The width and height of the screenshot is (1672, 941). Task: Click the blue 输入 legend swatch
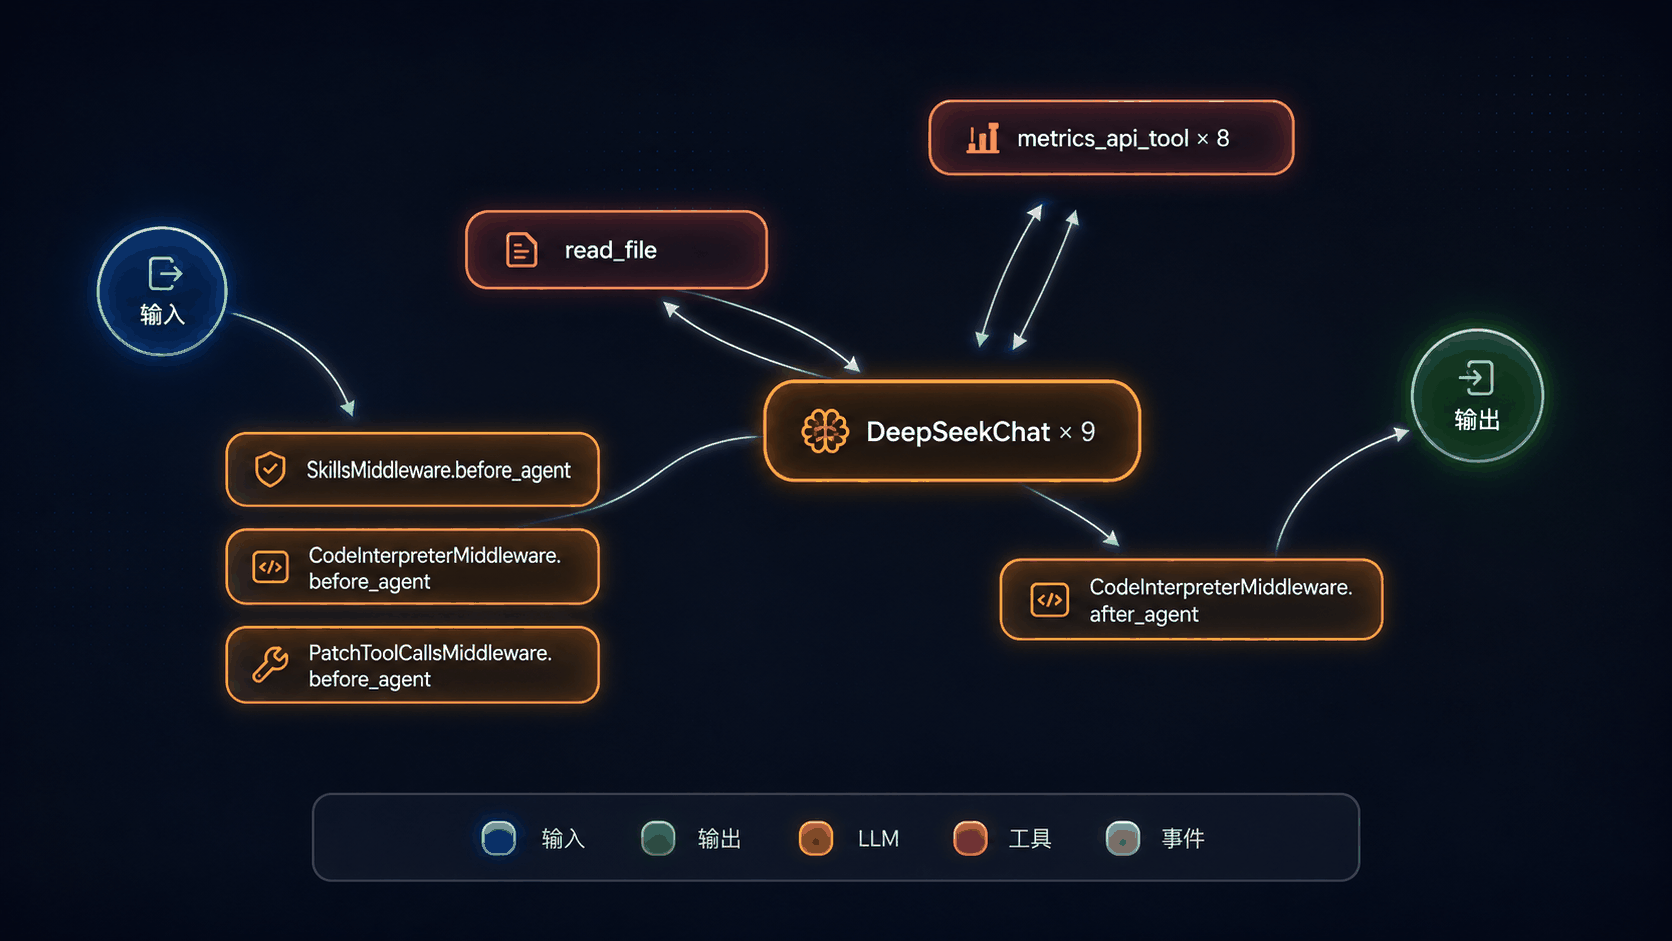pyautogui.click(x=499, y=838)
